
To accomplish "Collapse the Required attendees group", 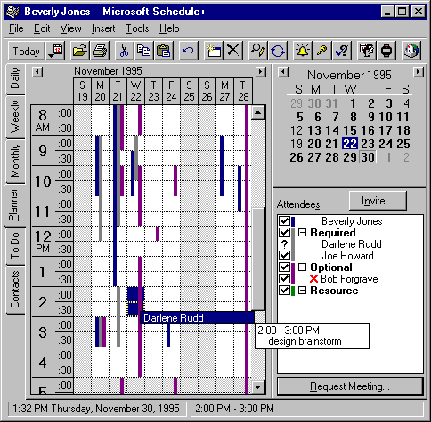I will [302, 232].
